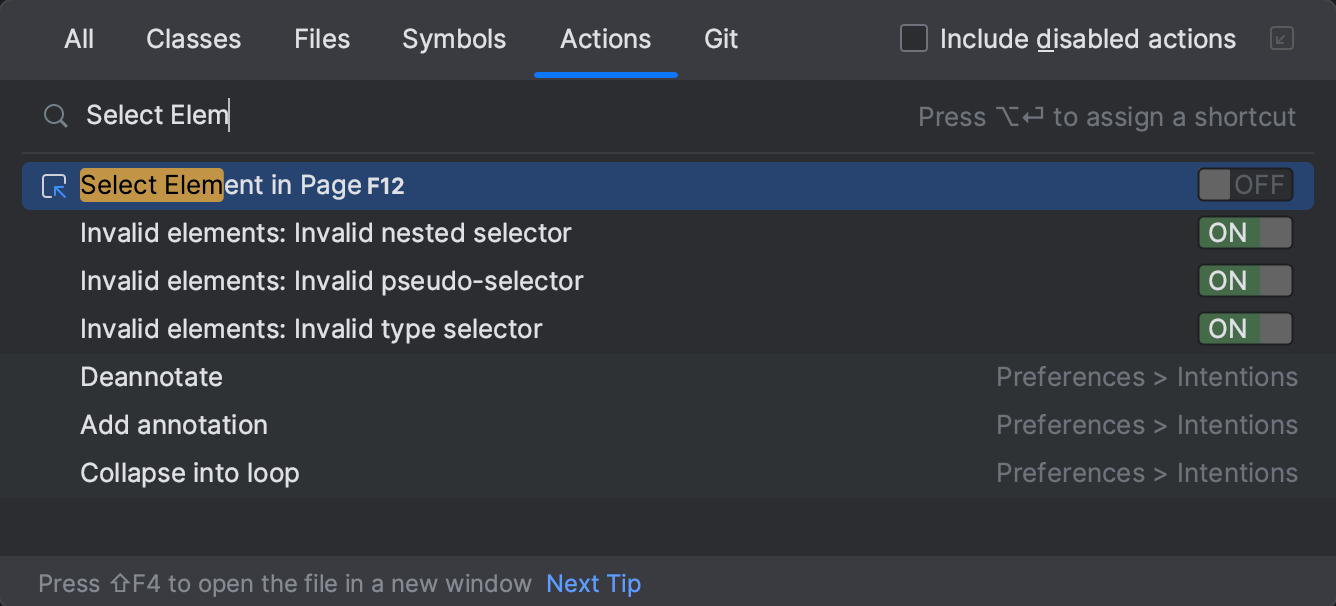This screenshot has width=1336, height=606.
Task: Click the Actions tab
Action: (605, 39)
